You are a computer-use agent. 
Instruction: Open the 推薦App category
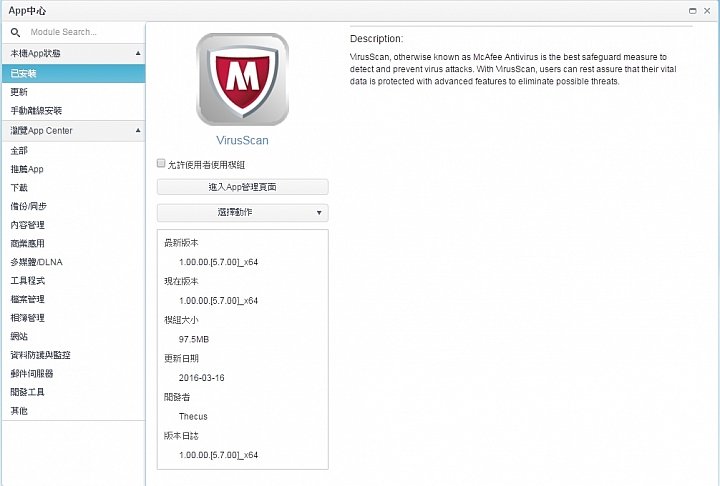point(73,169)
